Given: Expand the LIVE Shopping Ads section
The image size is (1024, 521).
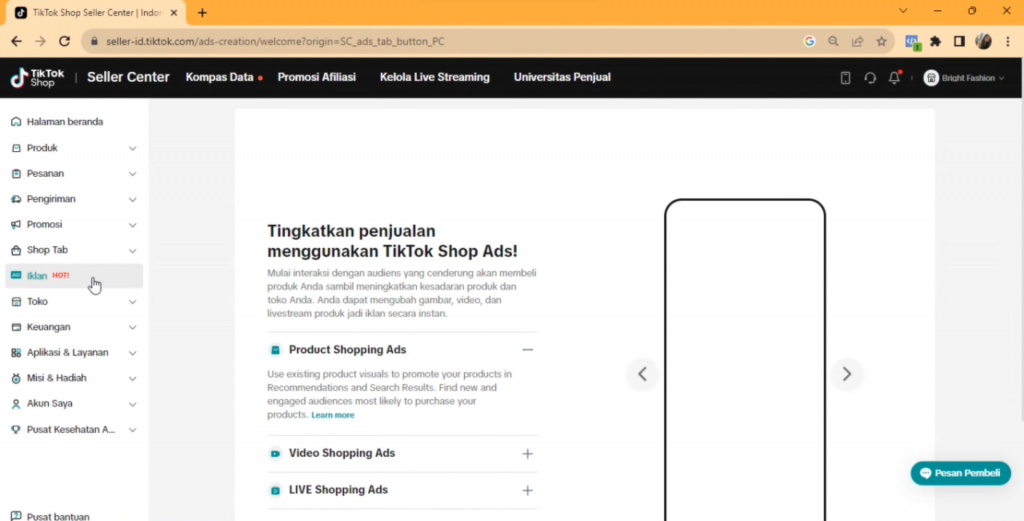Looking at the screenshot, I should point(528,490).
